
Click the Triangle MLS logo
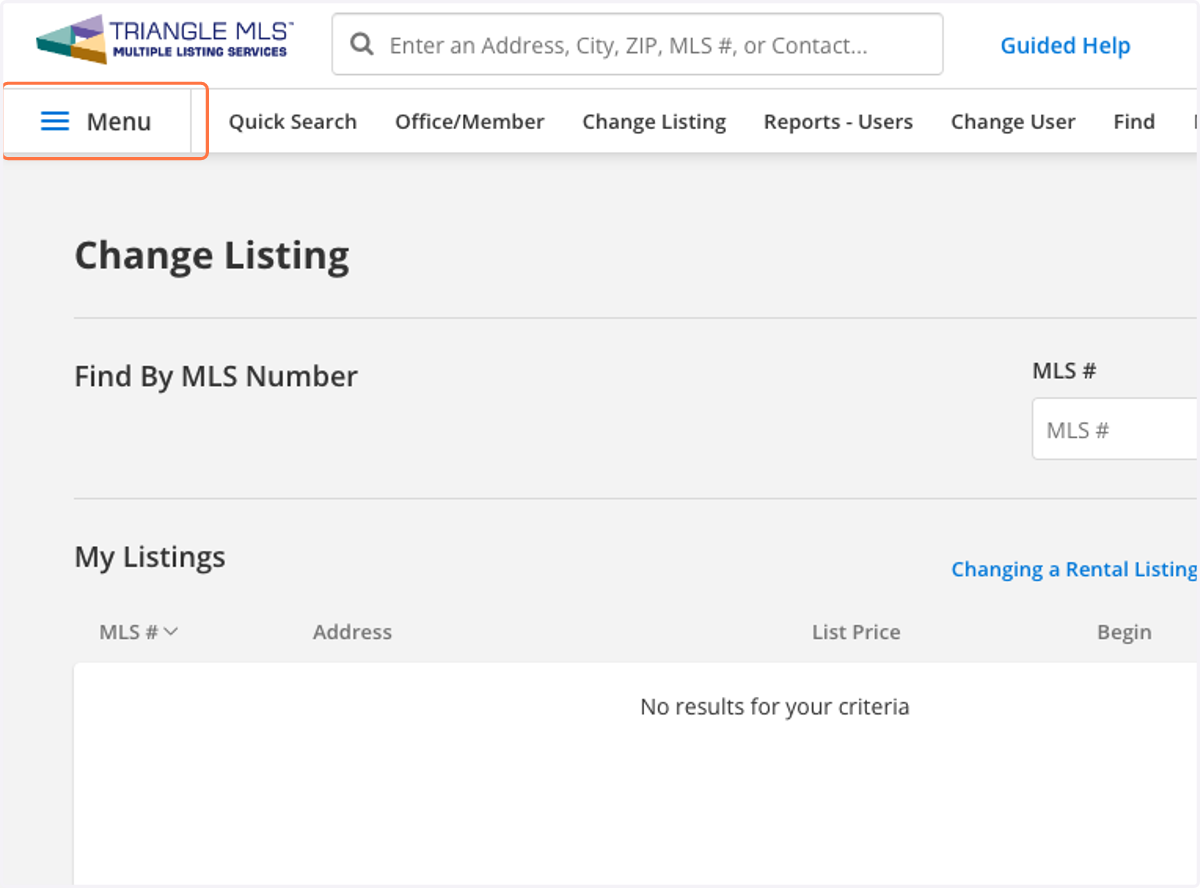click(165, 40)
